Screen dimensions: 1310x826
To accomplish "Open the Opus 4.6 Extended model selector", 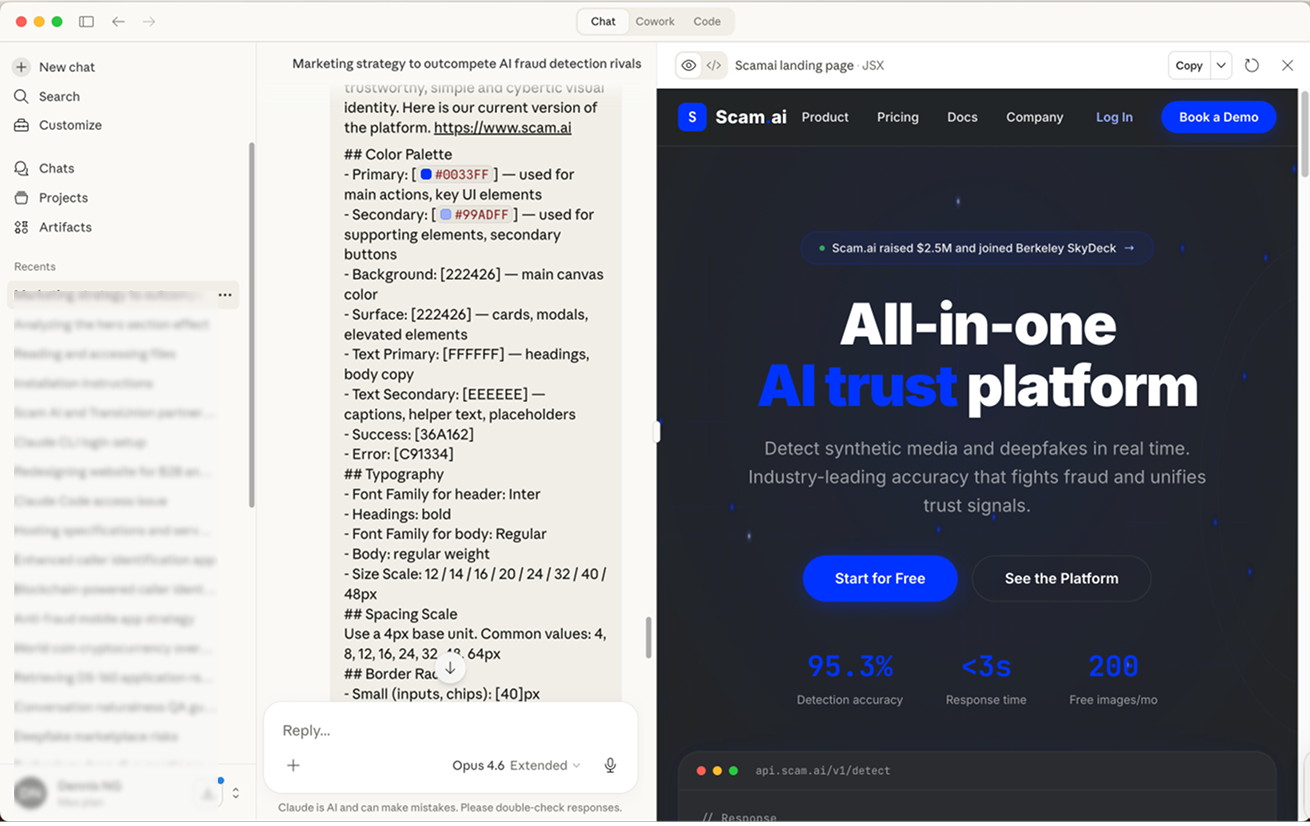I will tap(516, 765).
